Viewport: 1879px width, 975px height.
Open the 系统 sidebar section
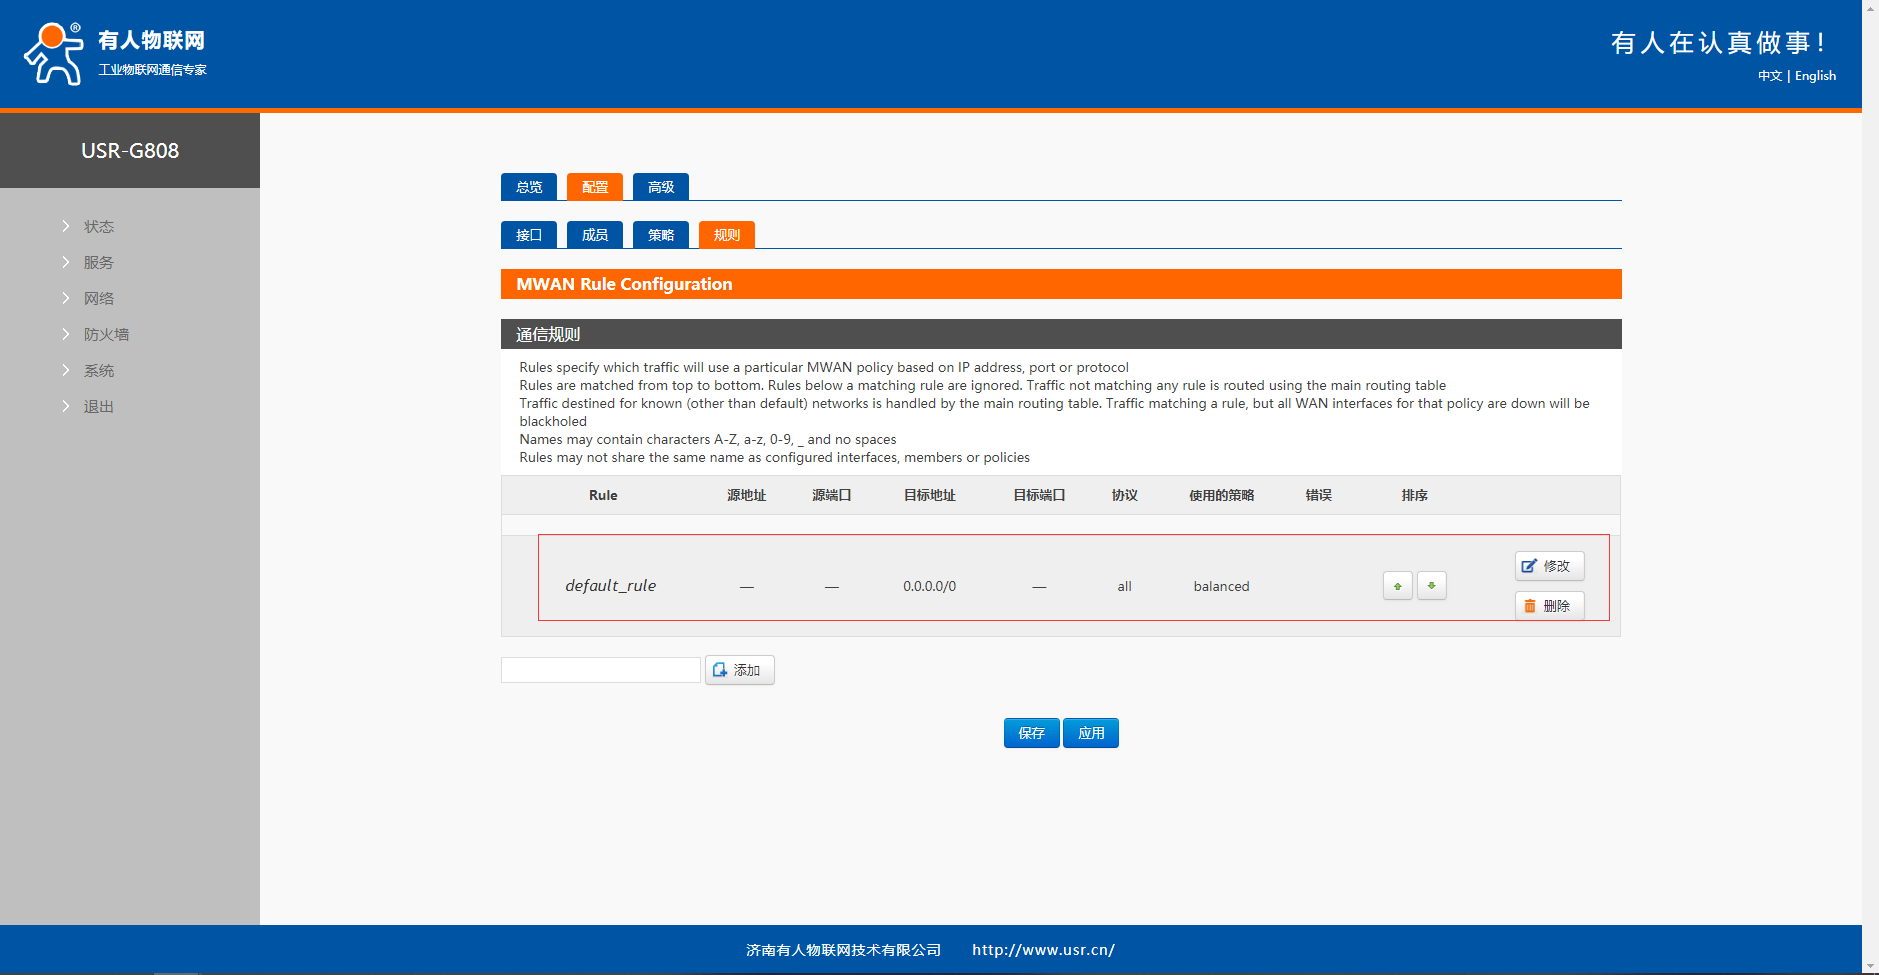tap(98, 371)
